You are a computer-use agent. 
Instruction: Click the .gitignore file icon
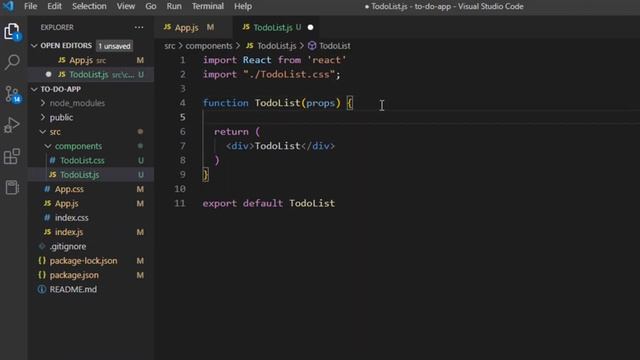pyautogui.click(x=42, y=246)
